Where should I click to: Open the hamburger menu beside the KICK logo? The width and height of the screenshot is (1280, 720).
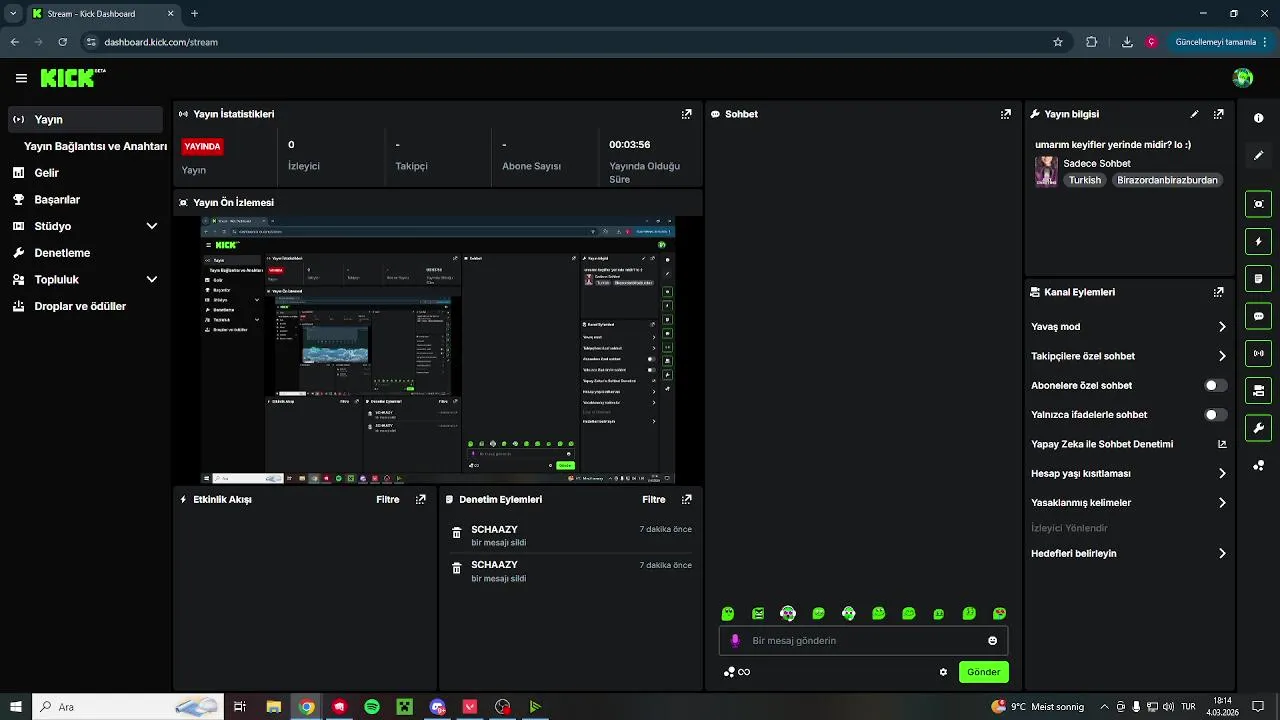(x=21, y=78)
